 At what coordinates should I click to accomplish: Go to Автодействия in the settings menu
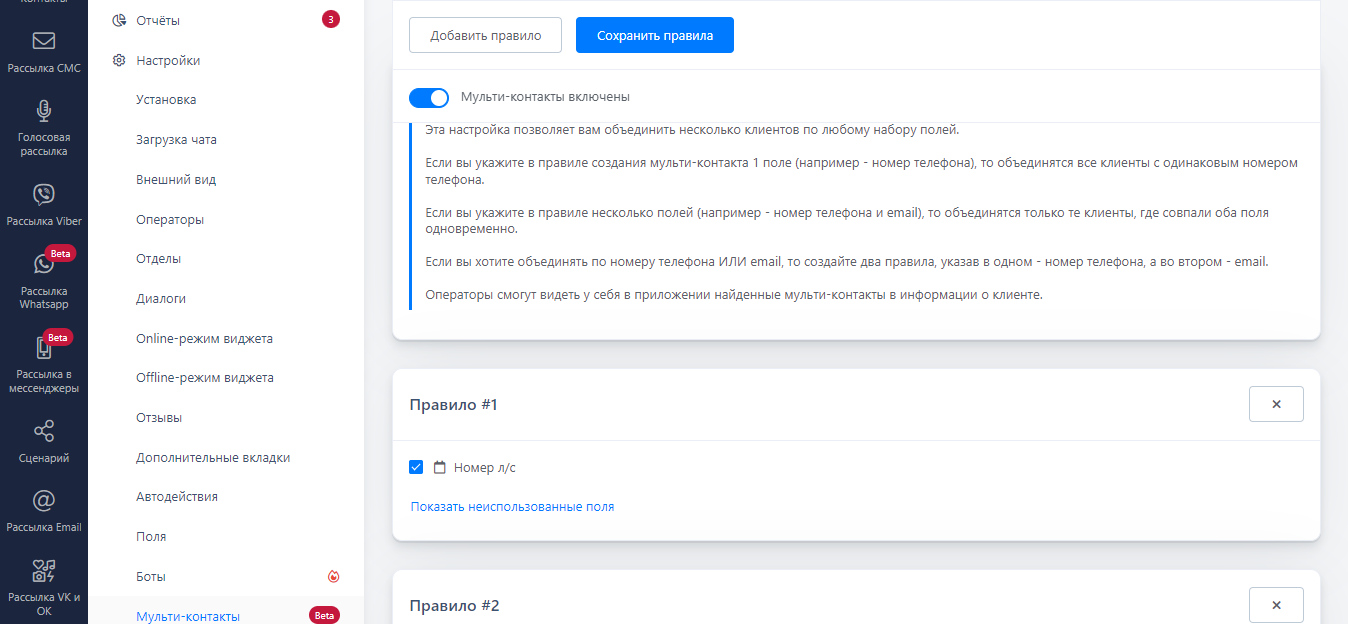(x=177, y=497)
